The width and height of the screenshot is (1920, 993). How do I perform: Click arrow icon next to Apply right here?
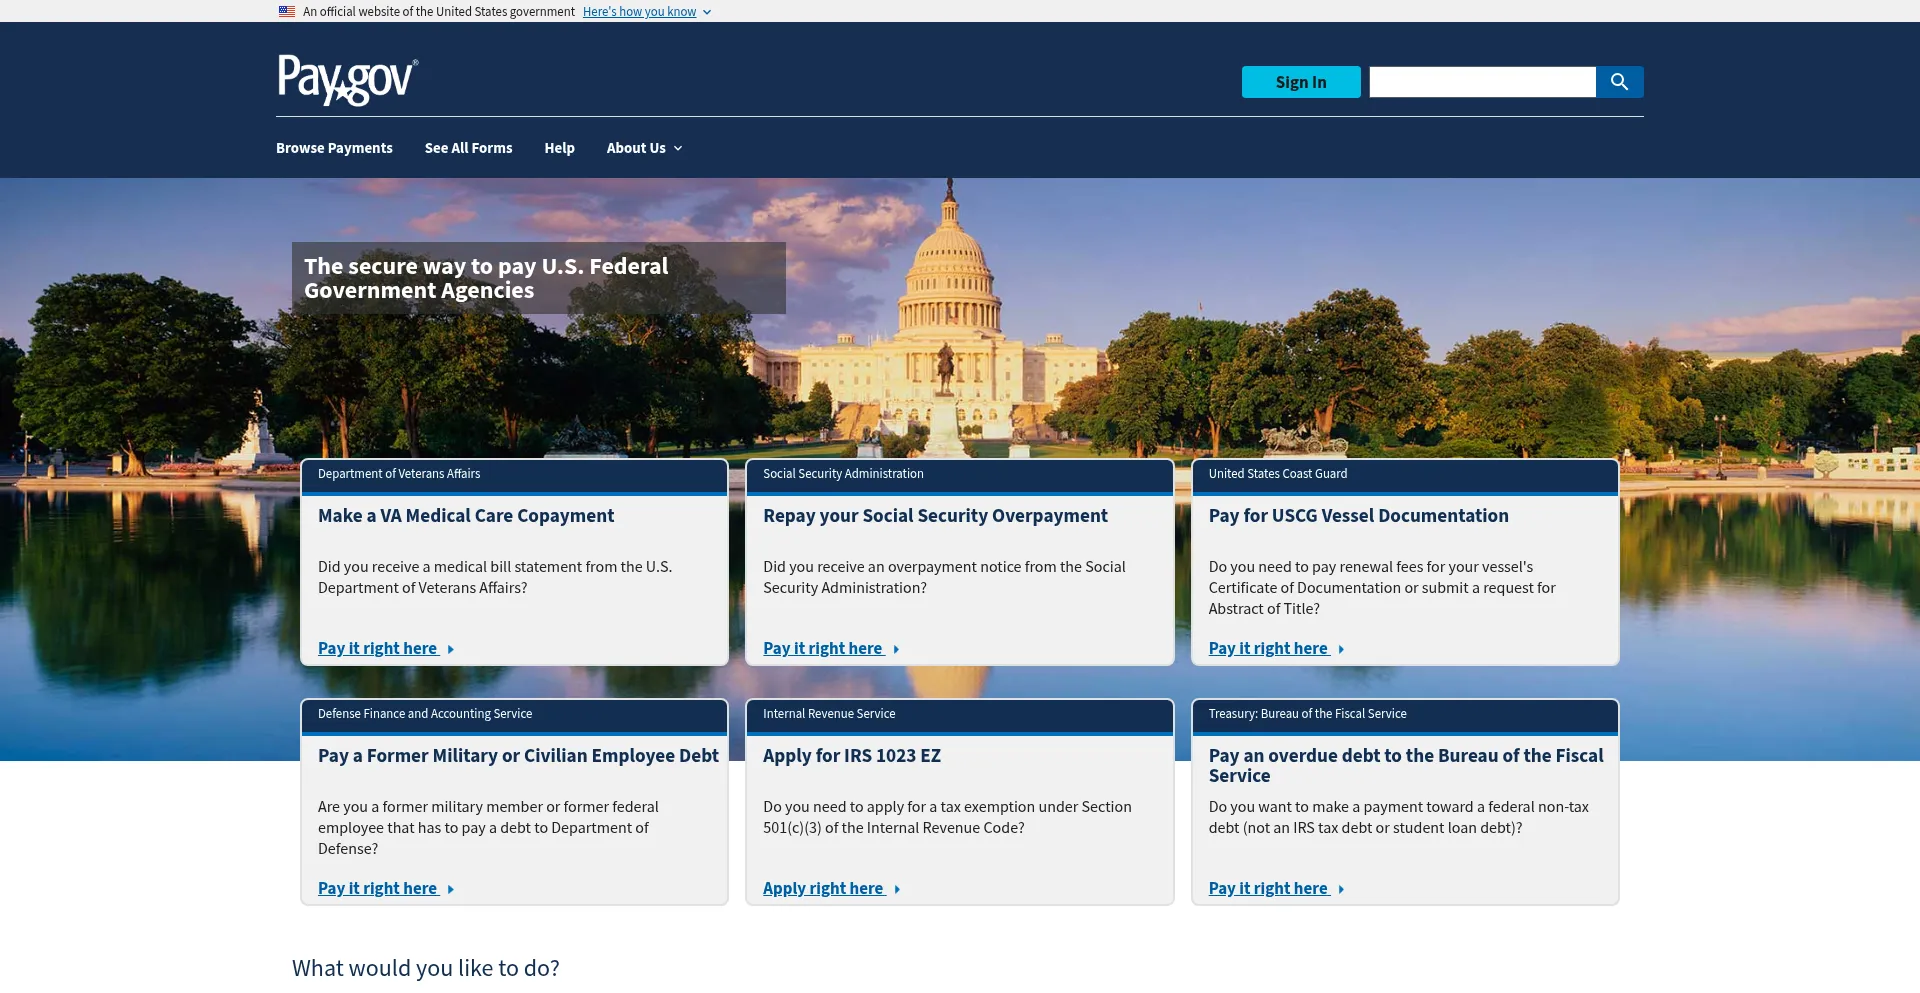pos(897,890)
